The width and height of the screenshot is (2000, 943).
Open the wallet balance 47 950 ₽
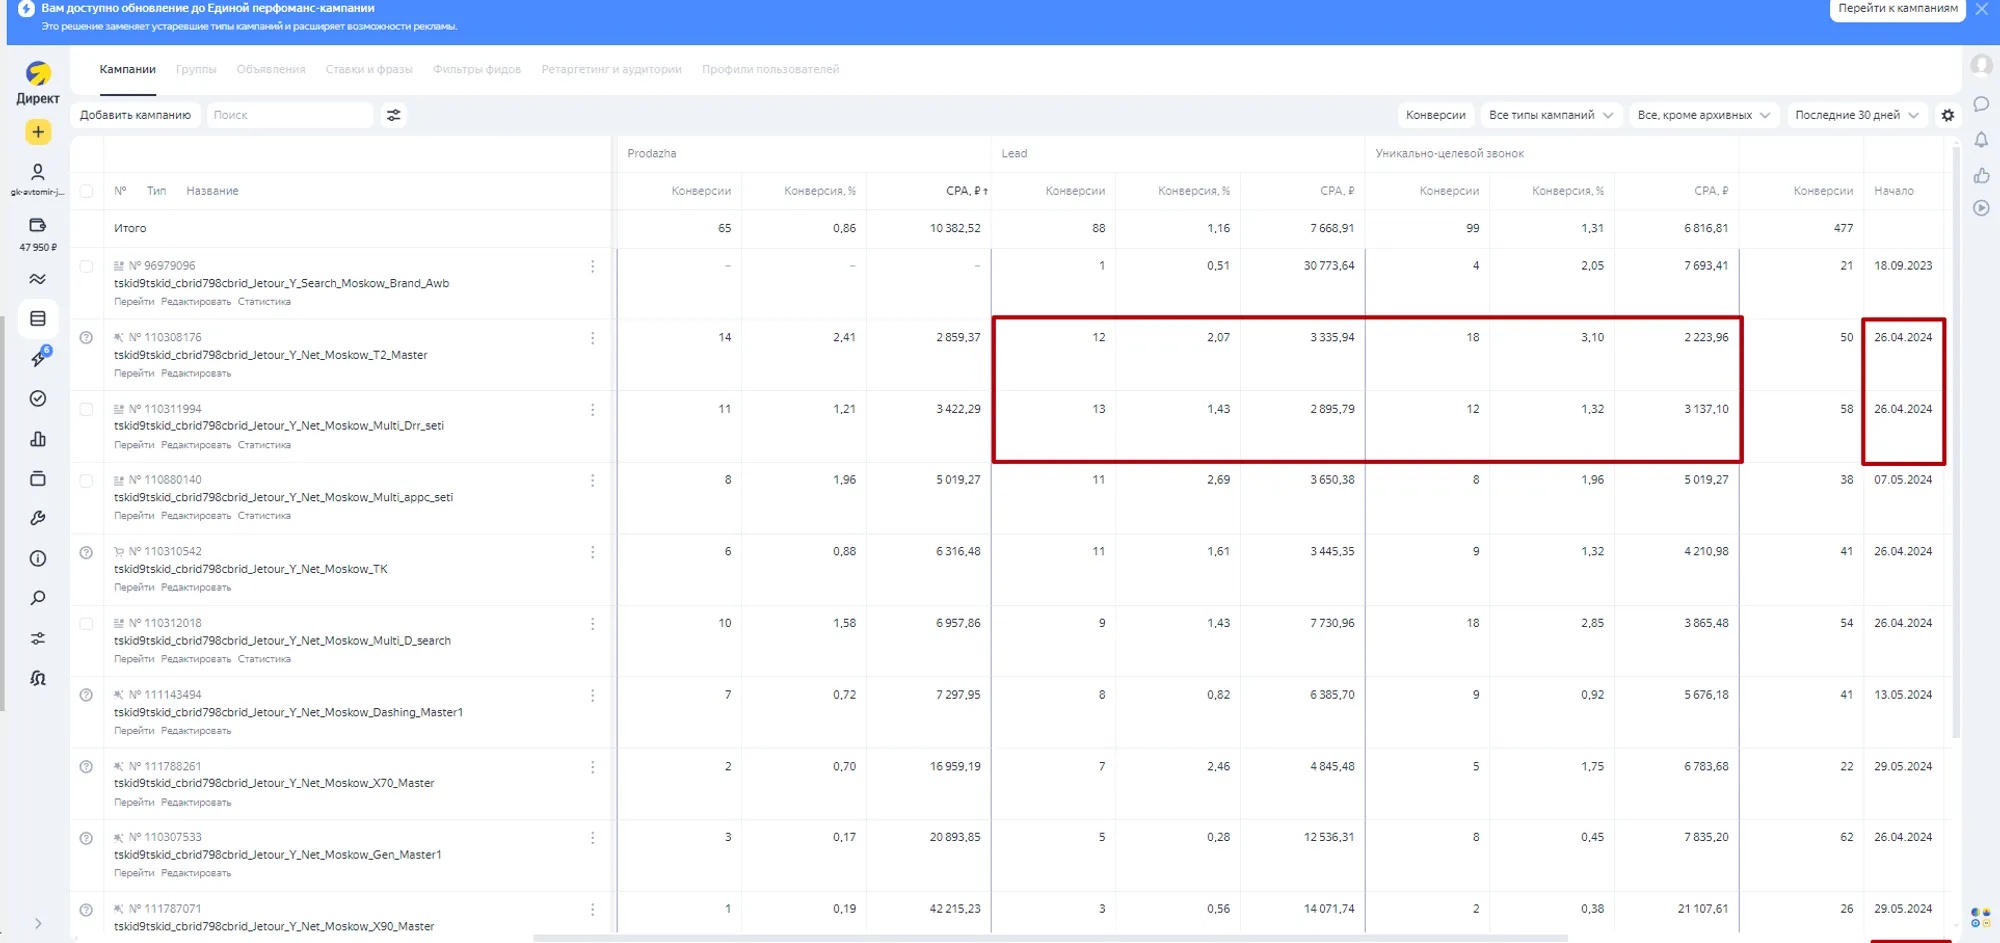(x=38, y=234)
